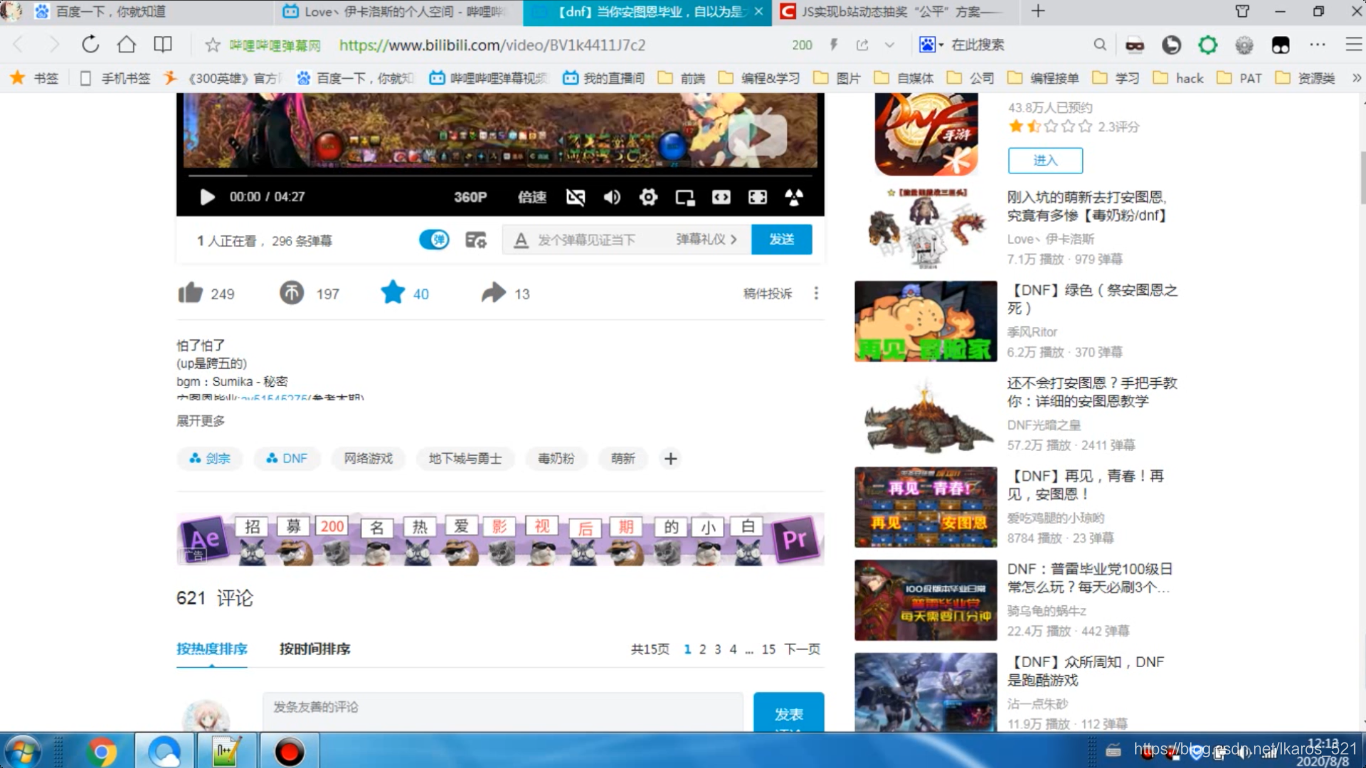Open the DNF channel tag
This screenshot has height=768, width=1366.
[x=287, y=459]
